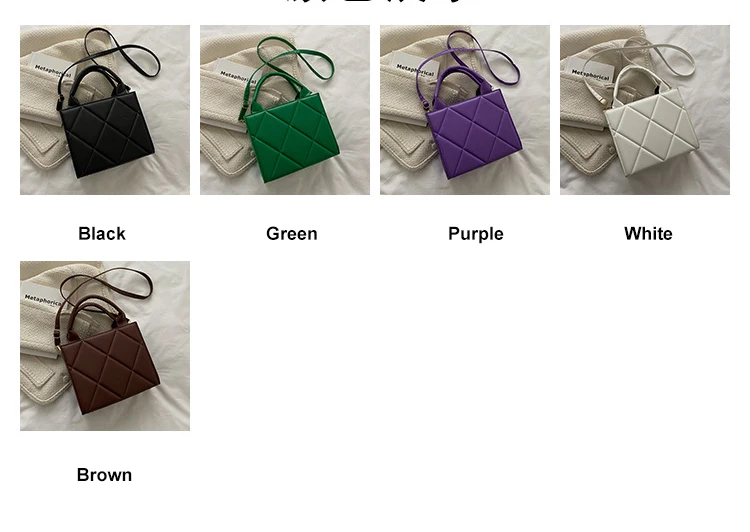This screenshot has width=750, height=532.
Task: Choose the purple quilted bag photo
Action: 465,110
